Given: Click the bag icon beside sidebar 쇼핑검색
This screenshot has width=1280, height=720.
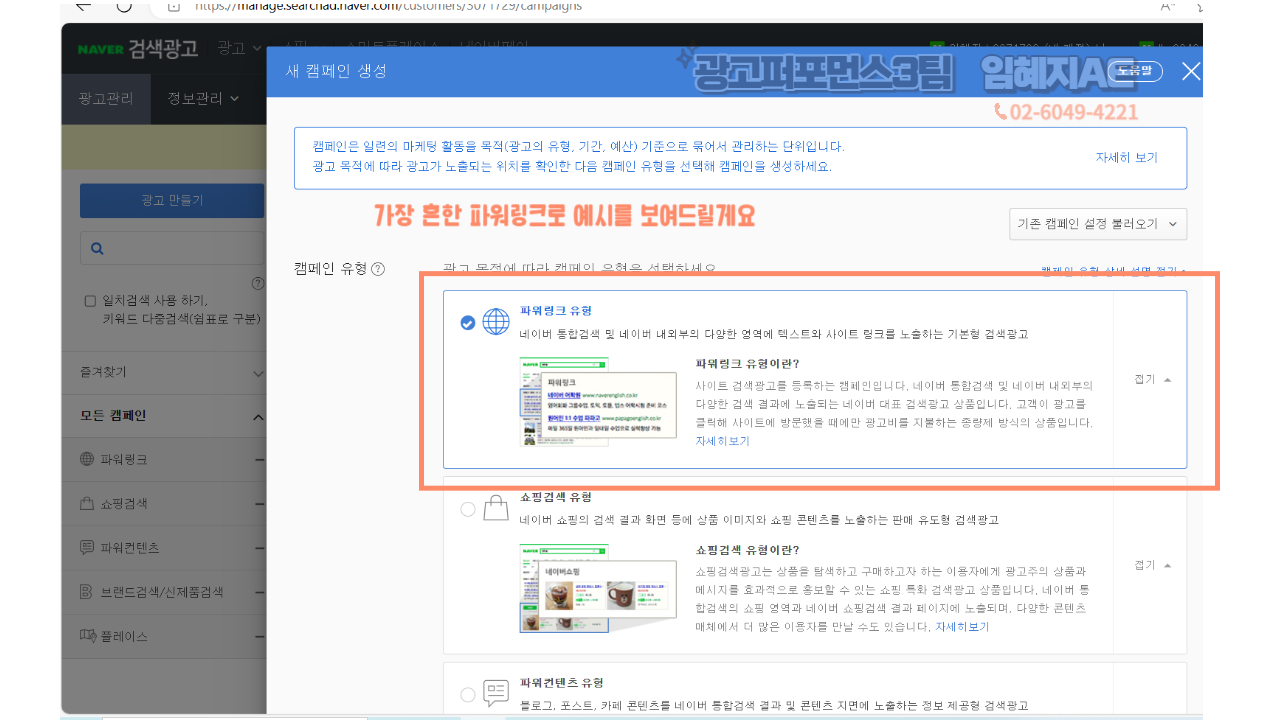Looking at the screenshot, I should 87,503.
